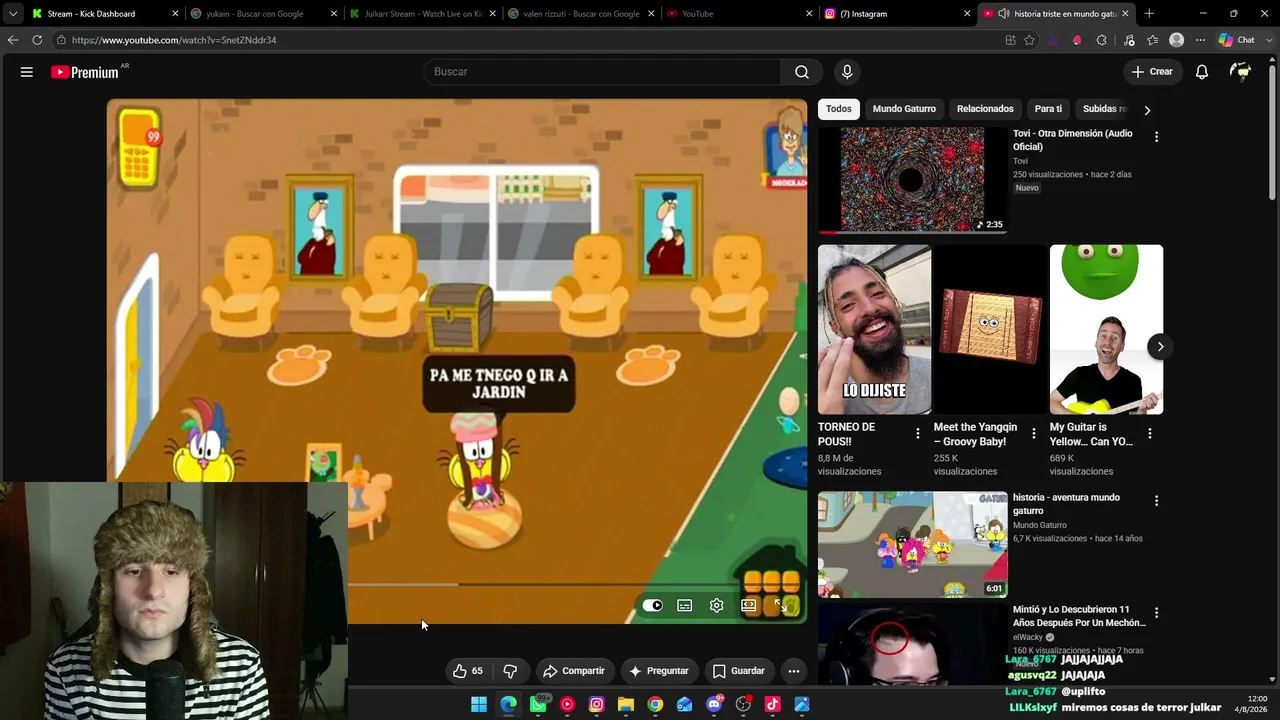Viewport: 1280px width, 720px height.
Task: Open the Crear create menu
Action: pyautogui.click(x=1152, y=72)
